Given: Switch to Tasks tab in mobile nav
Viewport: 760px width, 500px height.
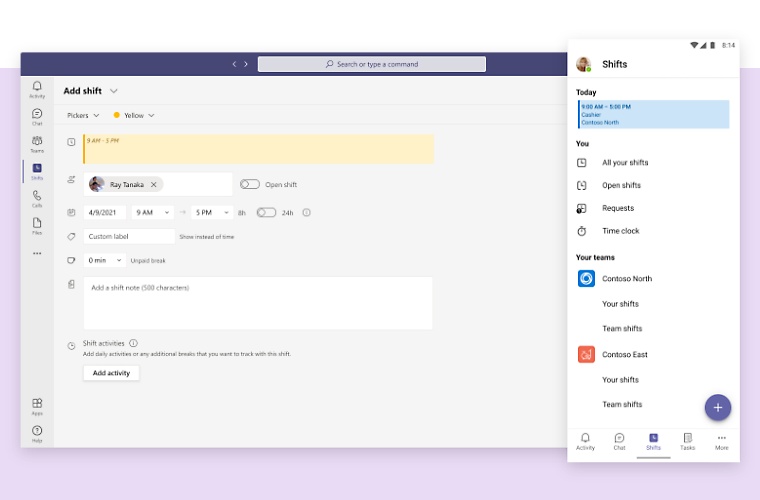Looking at the screenshot, I should tap(687, 441).
